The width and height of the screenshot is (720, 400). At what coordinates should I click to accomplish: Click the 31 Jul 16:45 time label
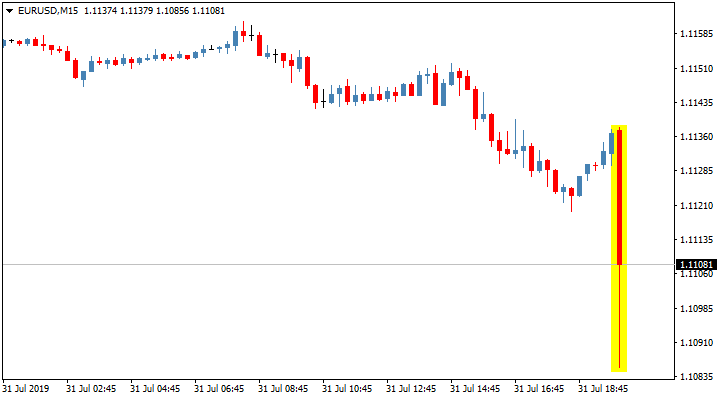tap(539, 389)
